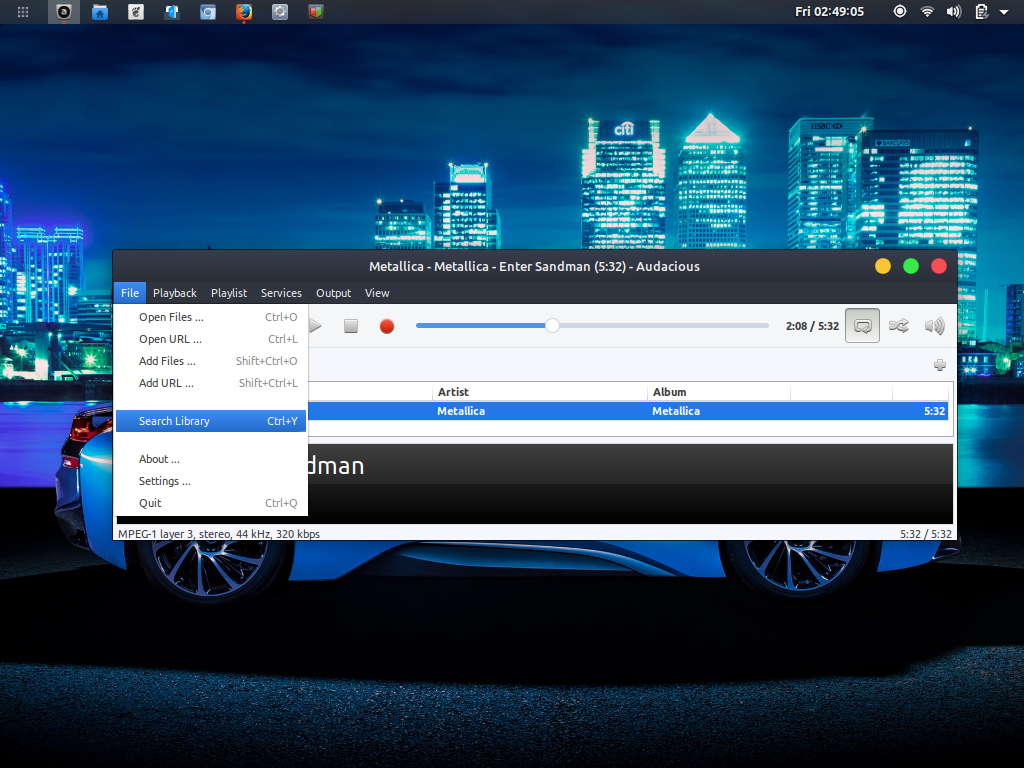Click the partly hidden Play button in Audacious
Image resolution: width=1024 pixels, height=768 pixels.
[x=315, y=325]
